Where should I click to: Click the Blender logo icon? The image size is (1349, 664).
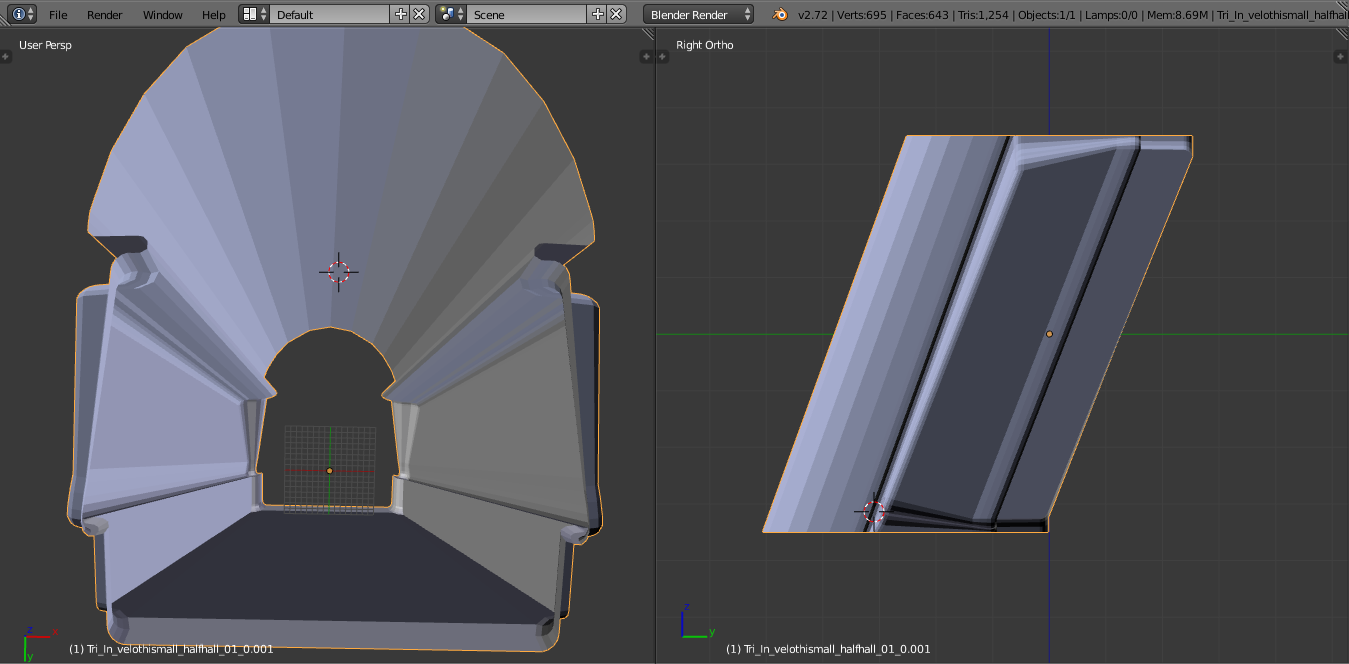pos(779,15)
